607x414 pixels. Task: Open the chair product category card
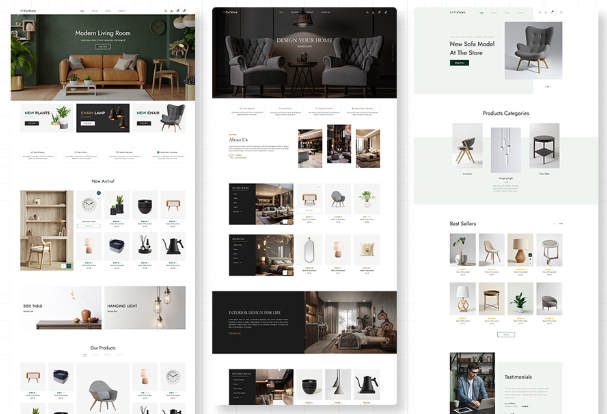467,146
